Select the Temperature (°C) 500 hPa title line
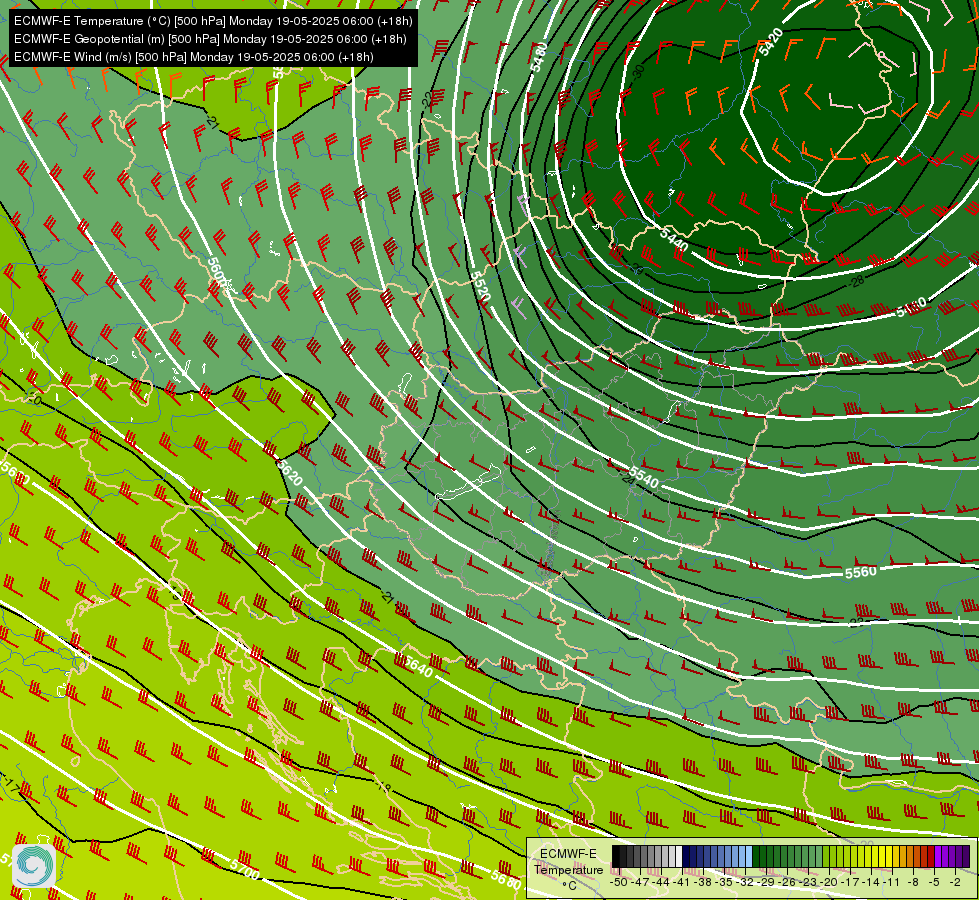 (213, 21)
